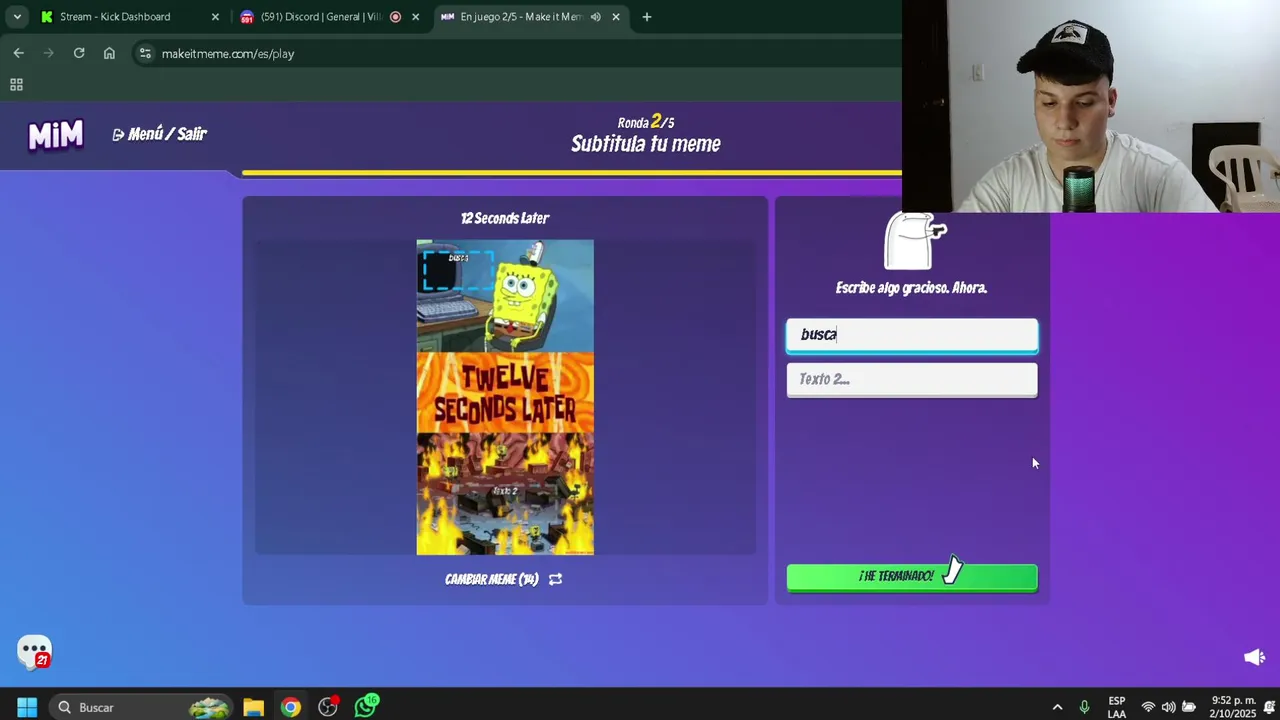Screen dimensions: 1280x720
Task: Open the browser home page
Action: click(109, 53)
